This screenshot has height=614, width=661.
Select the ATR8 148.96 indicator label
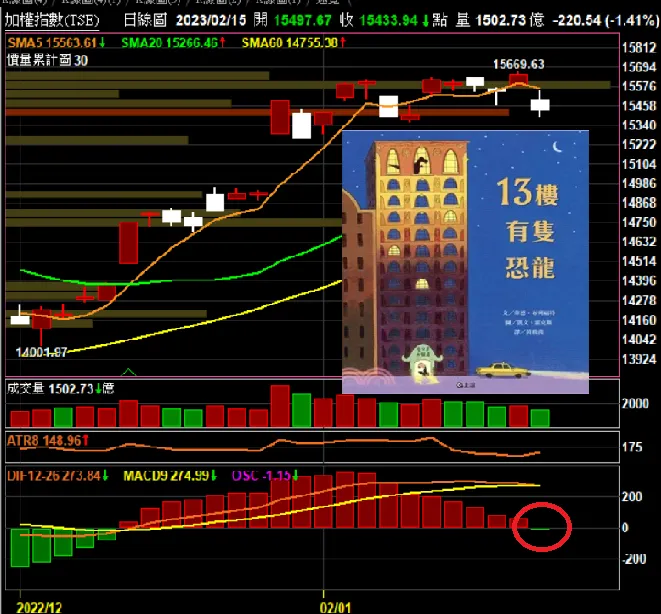click(48, 441)
